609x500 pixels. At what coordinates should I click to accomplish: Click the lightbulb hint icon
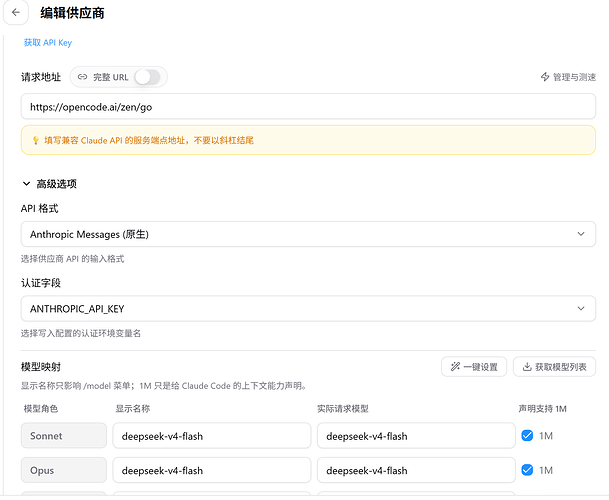pyautogui.click(x=35, y=140)
